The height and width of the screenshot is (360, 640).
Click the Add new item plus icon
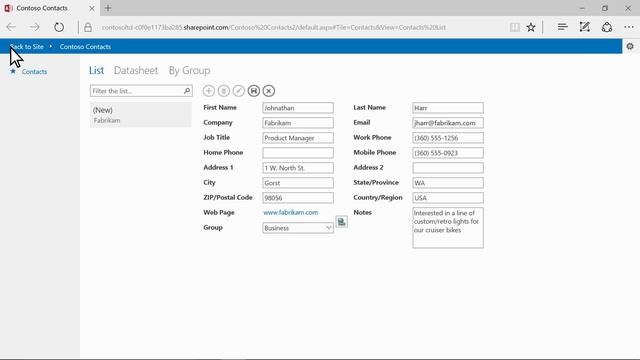[209, 91]
